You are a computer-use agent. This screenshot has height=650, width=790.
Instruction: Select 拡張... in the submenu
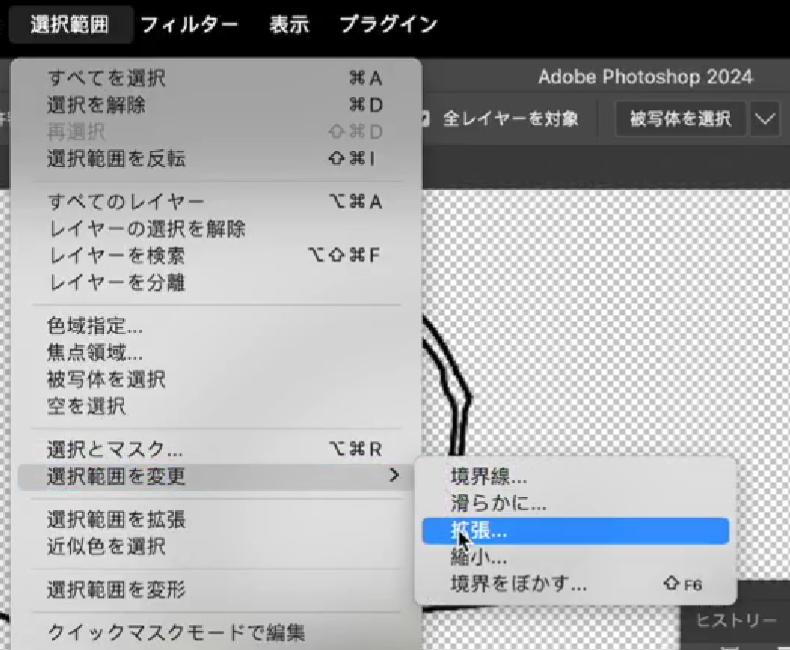(575, 531)
